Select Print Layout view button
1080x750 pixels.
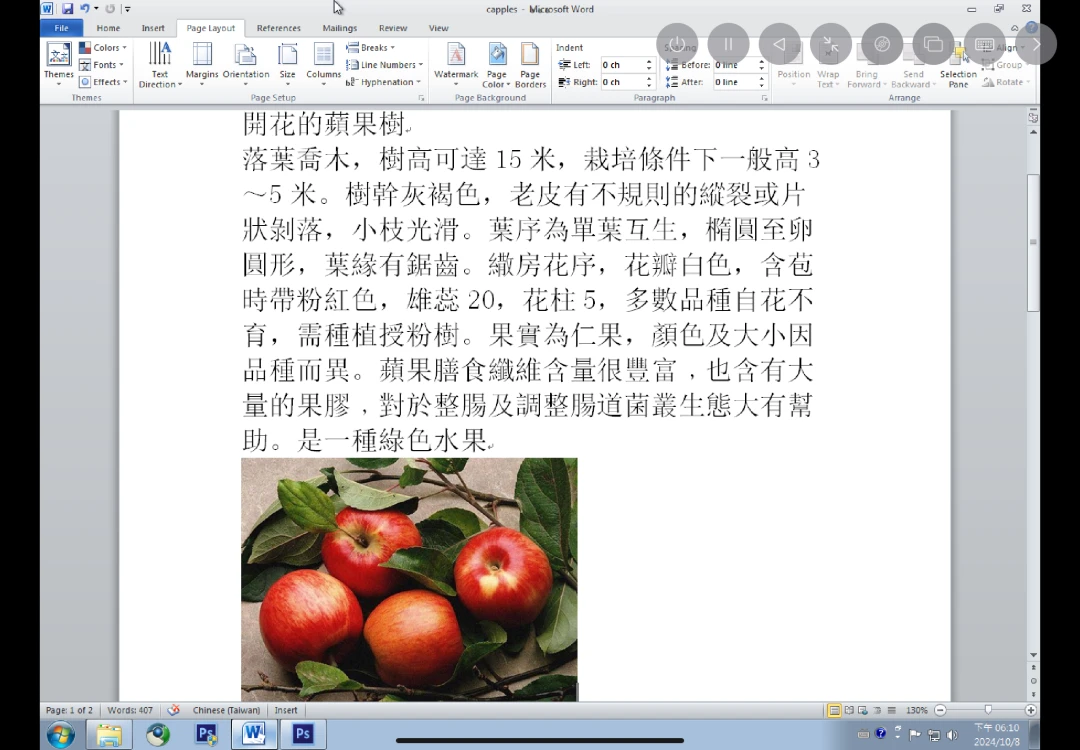pos(834,710)
